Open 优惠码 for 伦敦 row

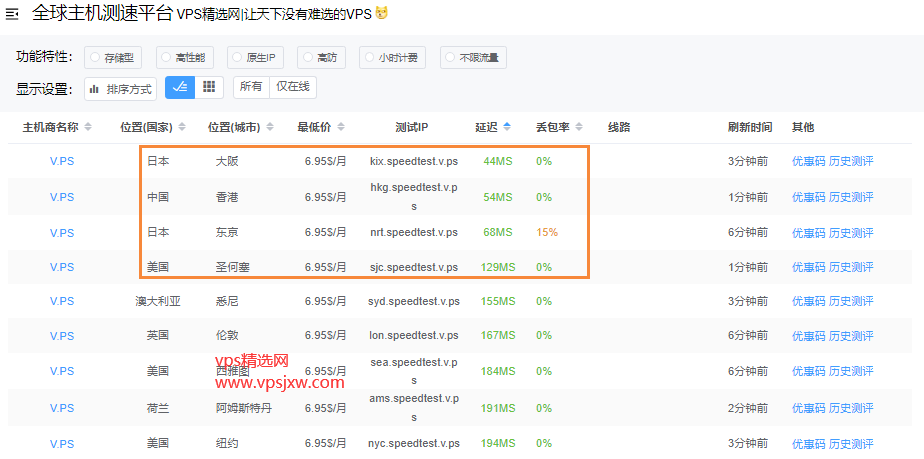pos(808,336)
